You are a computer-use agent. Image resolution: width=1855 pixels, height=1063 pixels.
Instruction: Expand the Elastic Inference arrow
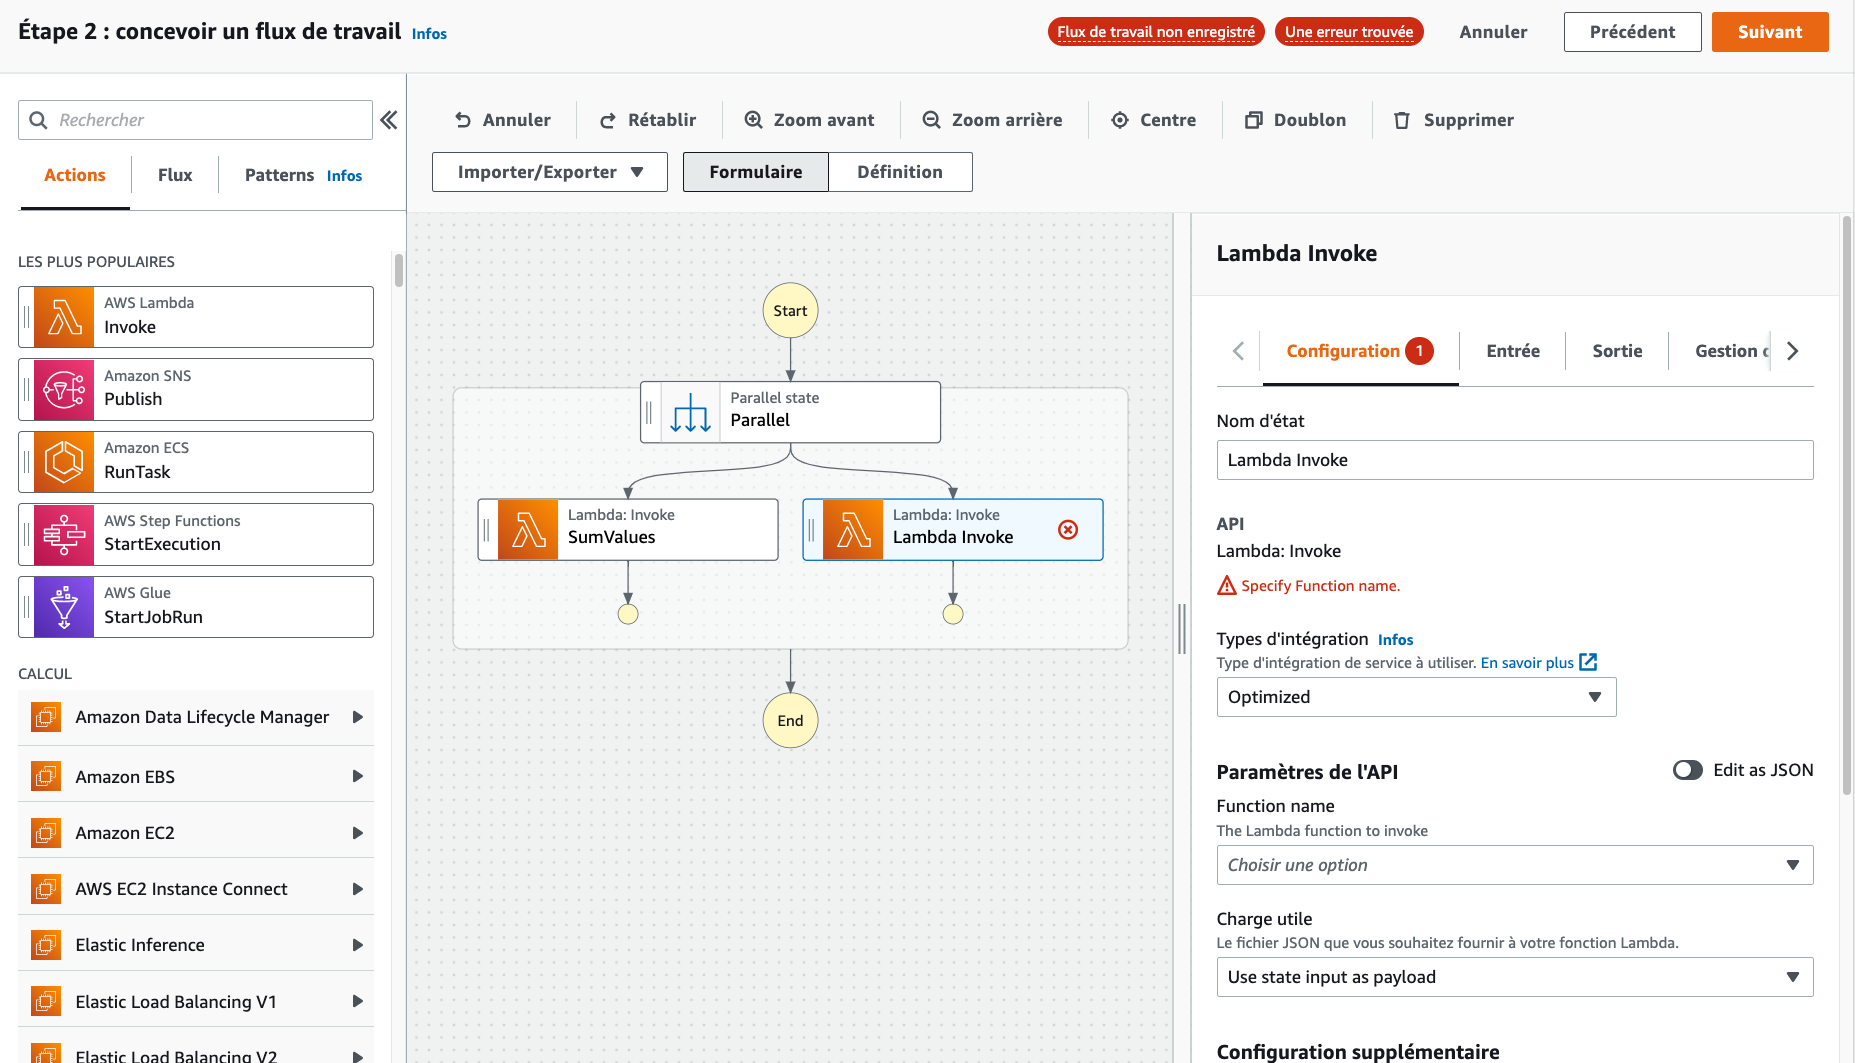(x=357, y=945)
